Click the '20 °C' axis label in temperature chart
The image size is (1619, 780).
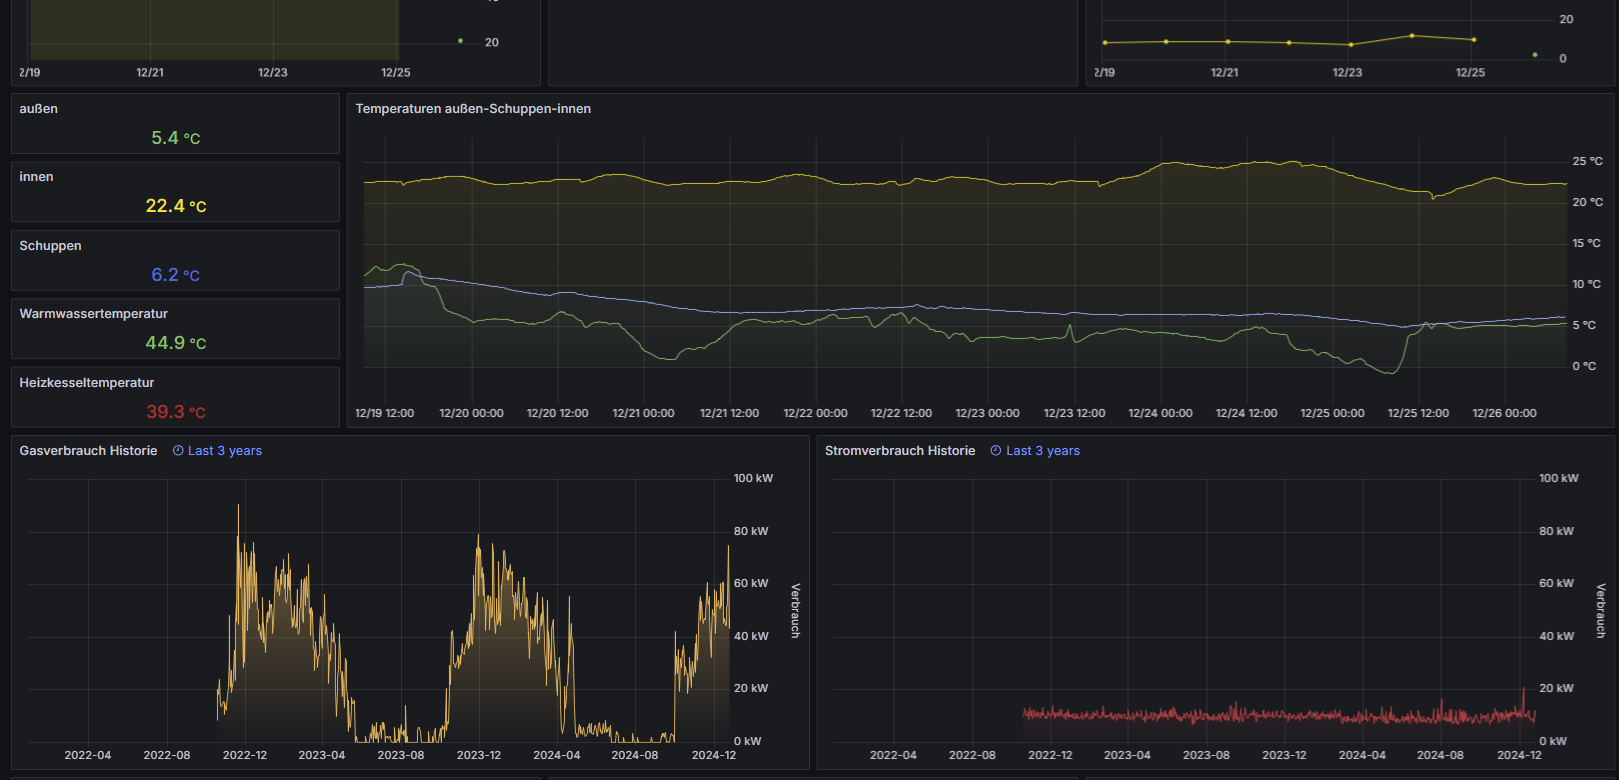tap(1587, 202)
